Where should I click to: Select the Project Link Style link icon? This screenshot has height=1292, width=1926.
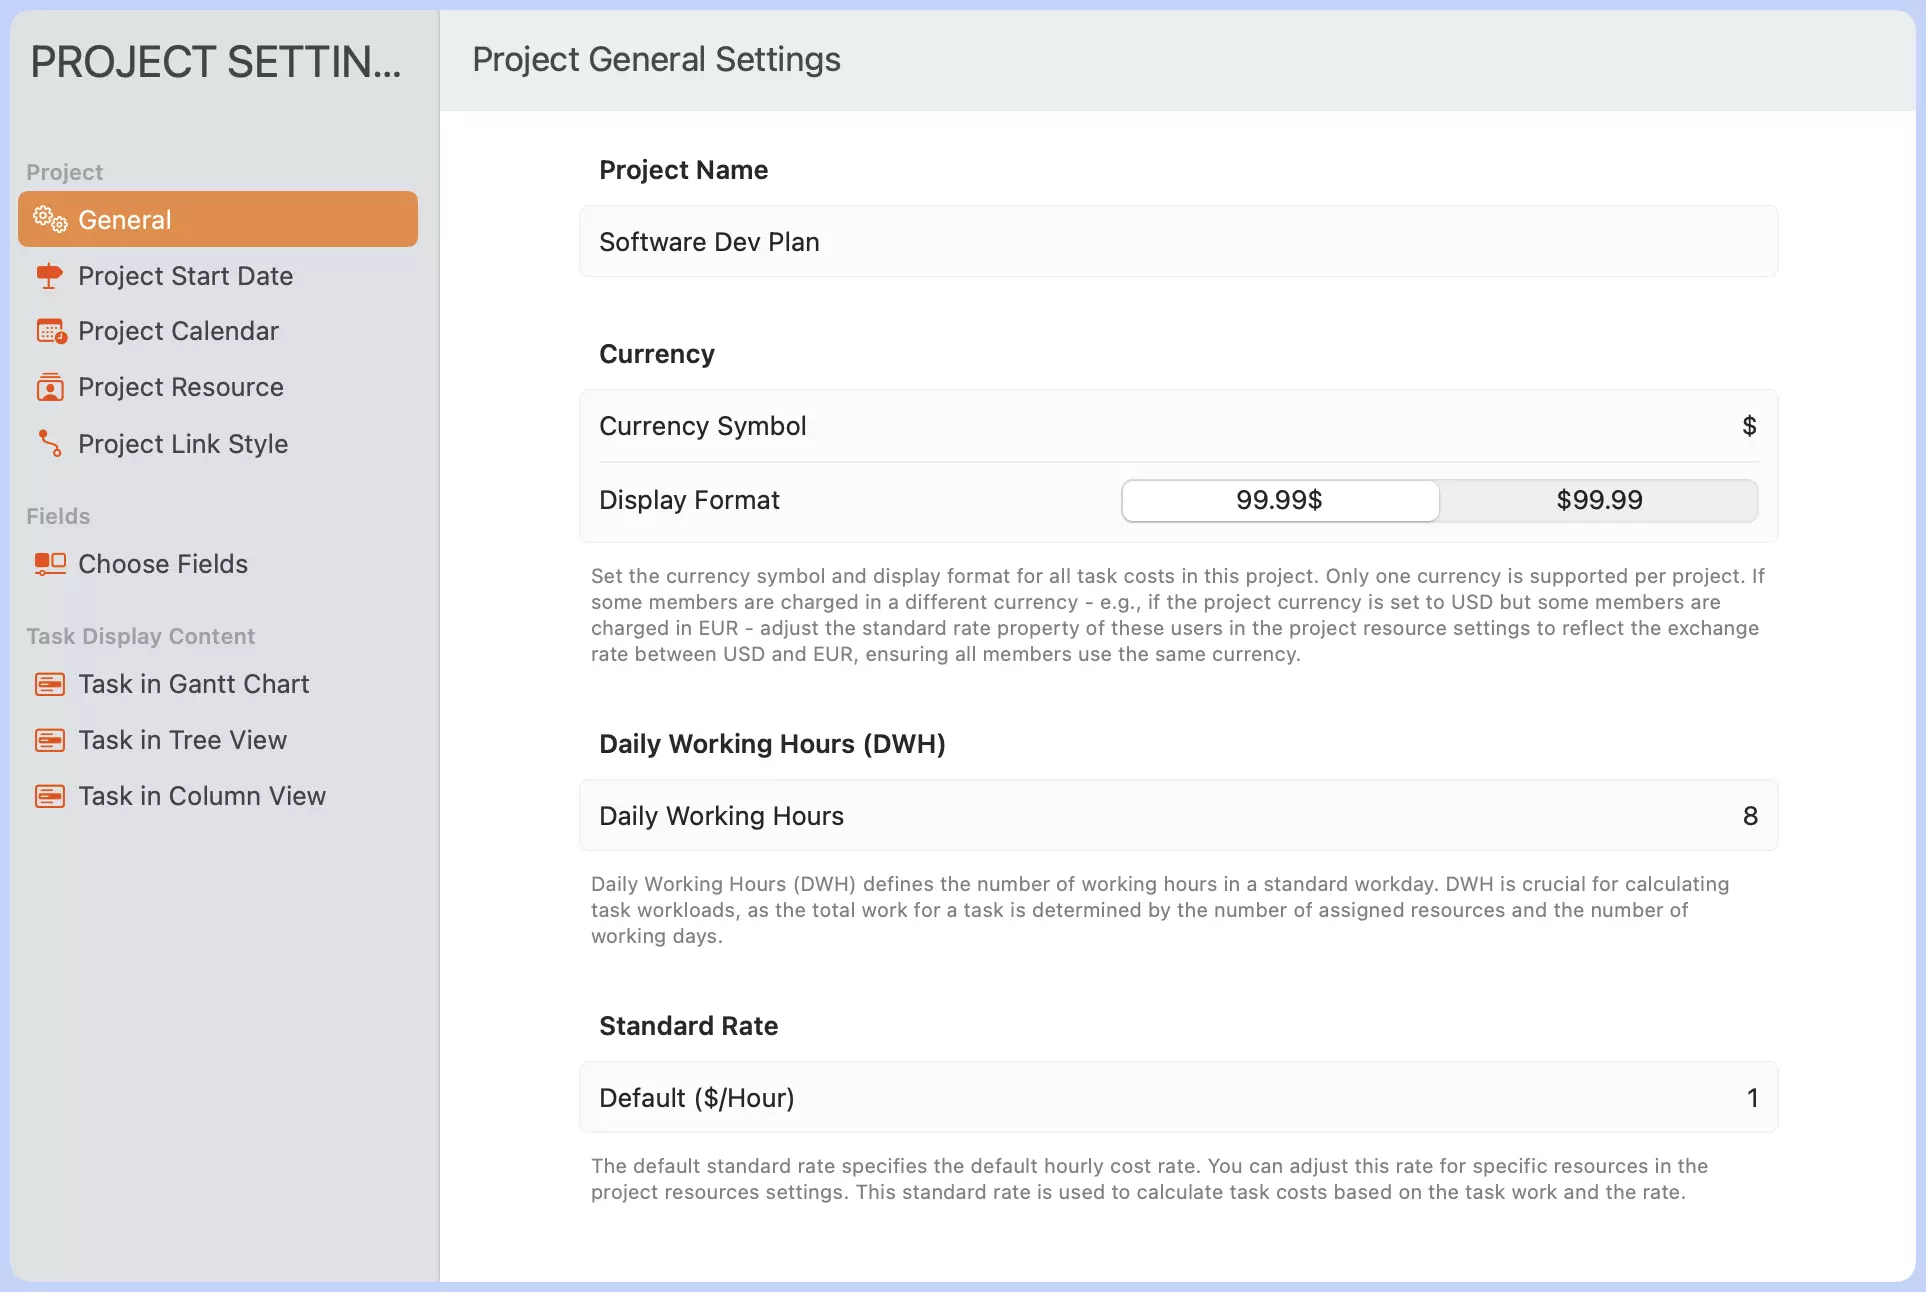50,444
